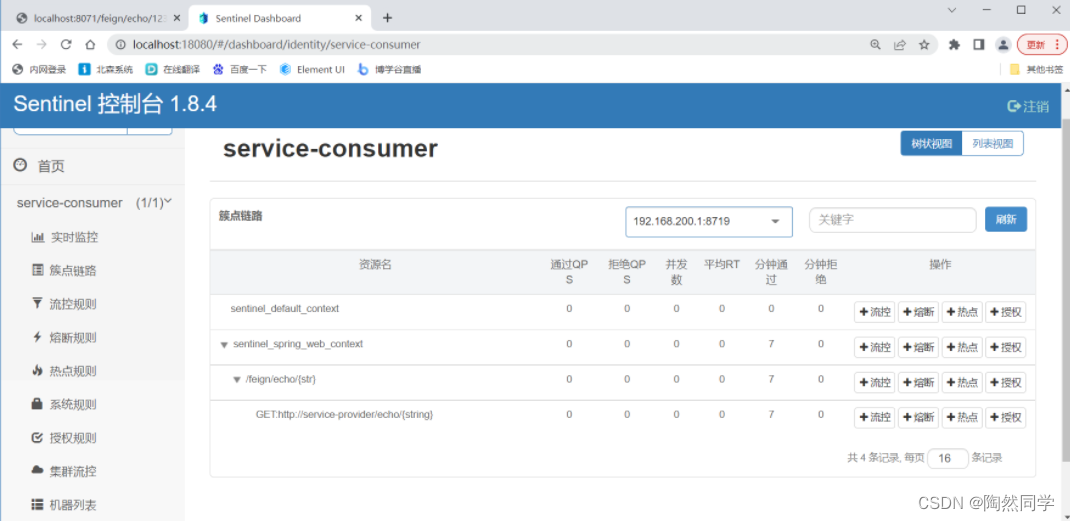Reload the page with the refresh icon
1070x521 pixels.
tap(66, 44)
